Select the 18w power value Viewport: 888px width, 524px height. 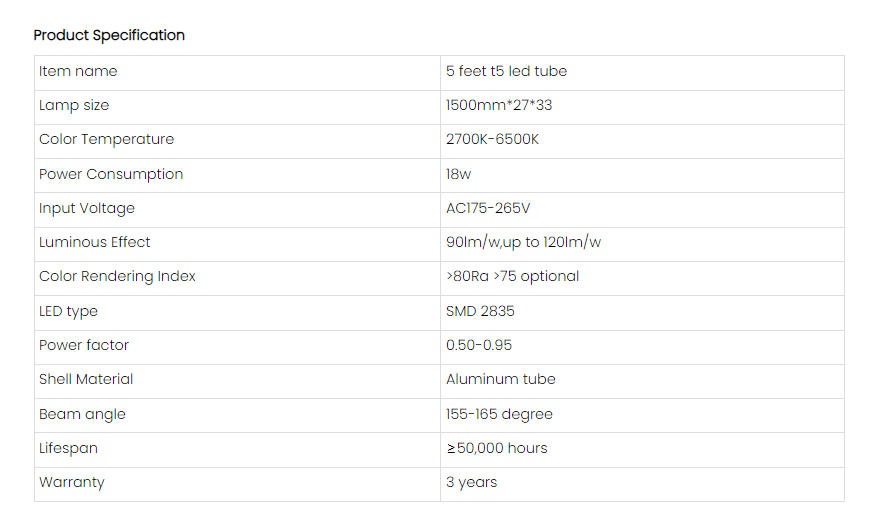(458, 174)
